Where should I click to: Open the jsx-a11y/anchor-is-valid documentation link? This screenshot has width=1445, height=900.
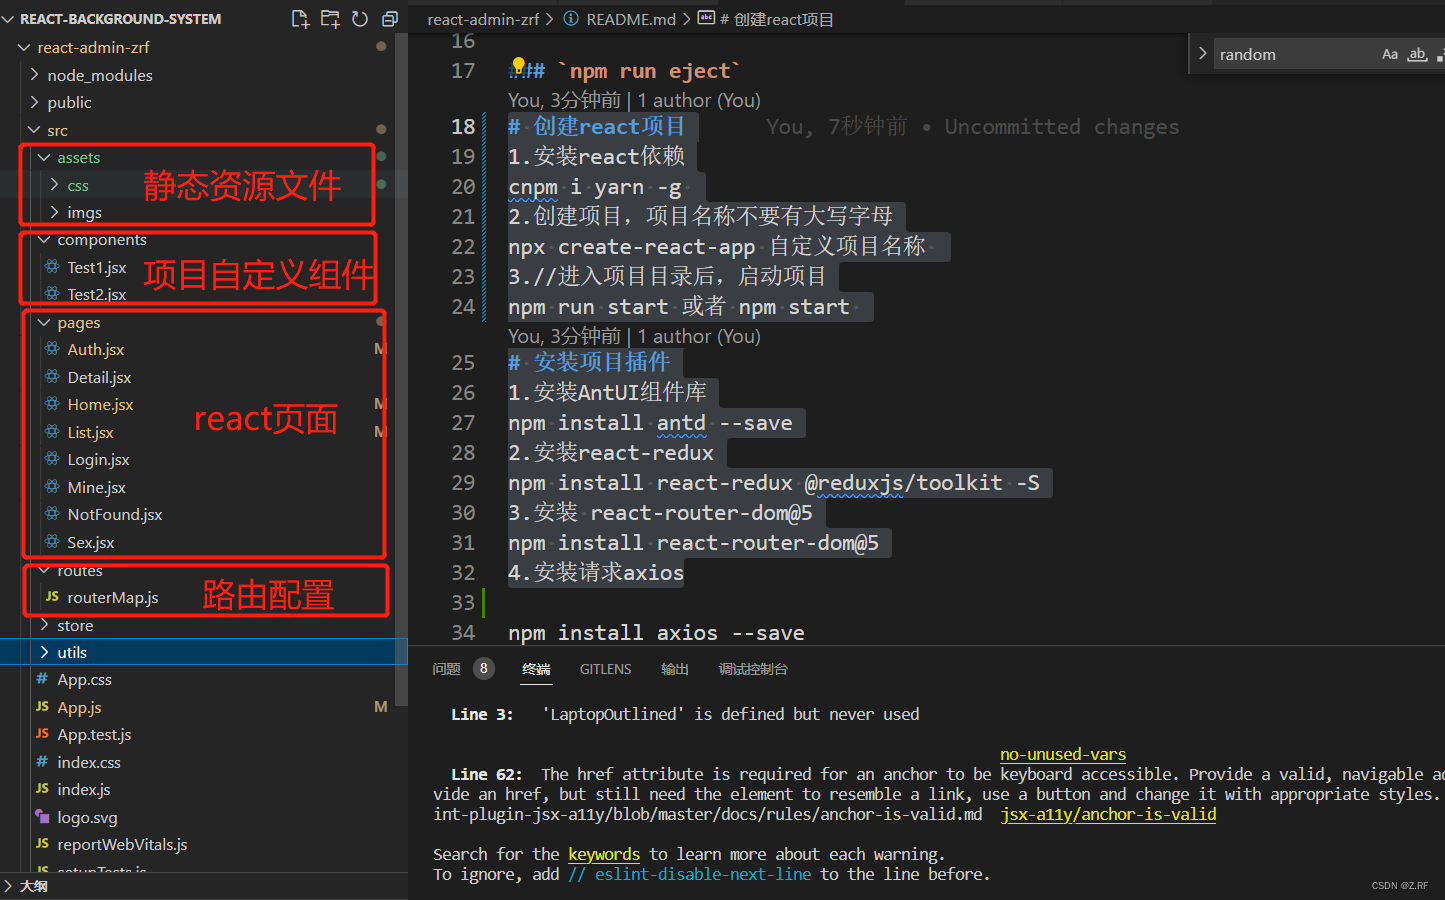point(1108,814)
